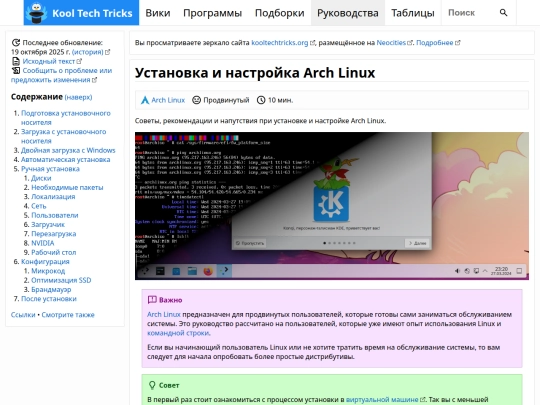
Task: Click the Продвинутый difficulty face icon
Action: pos(196,100)
